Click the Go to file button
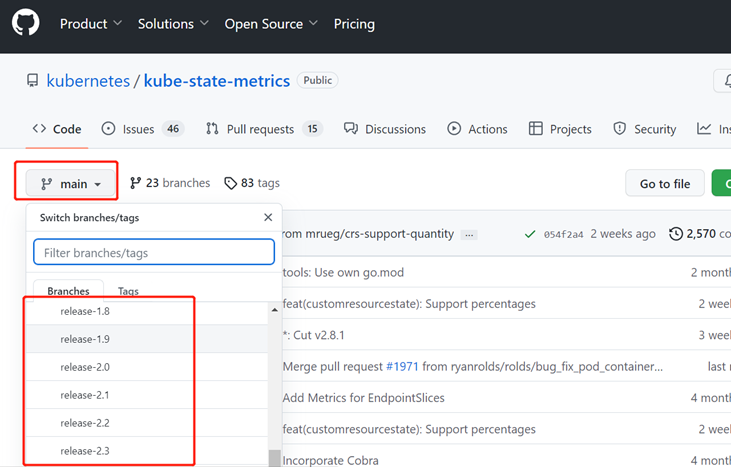 coord(665,184)
